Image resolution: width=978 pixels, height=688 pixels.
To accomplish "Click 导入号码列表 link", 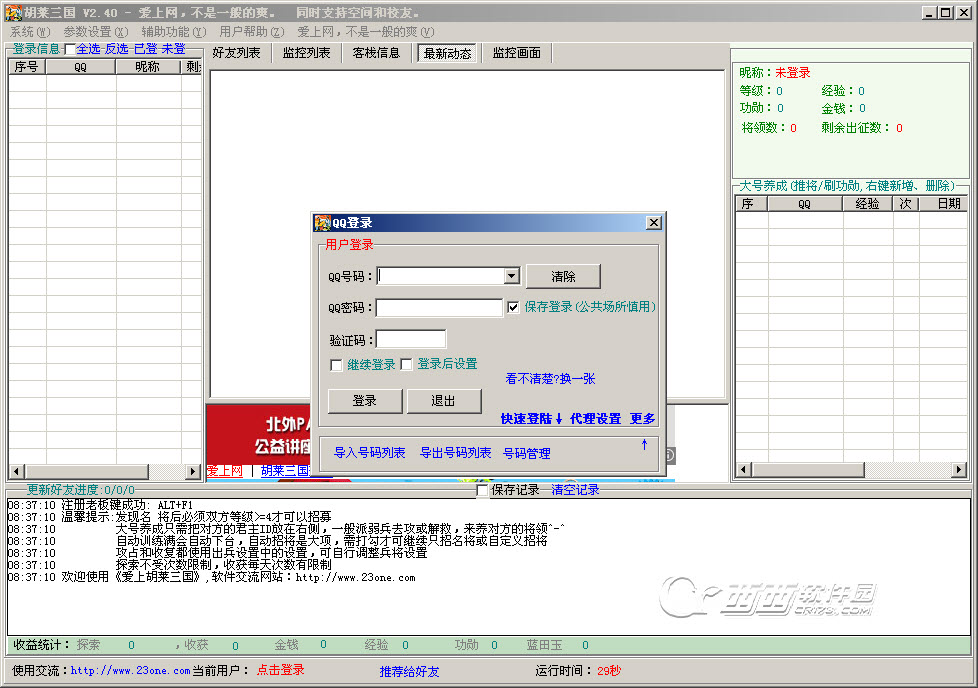I will point(370,453).
